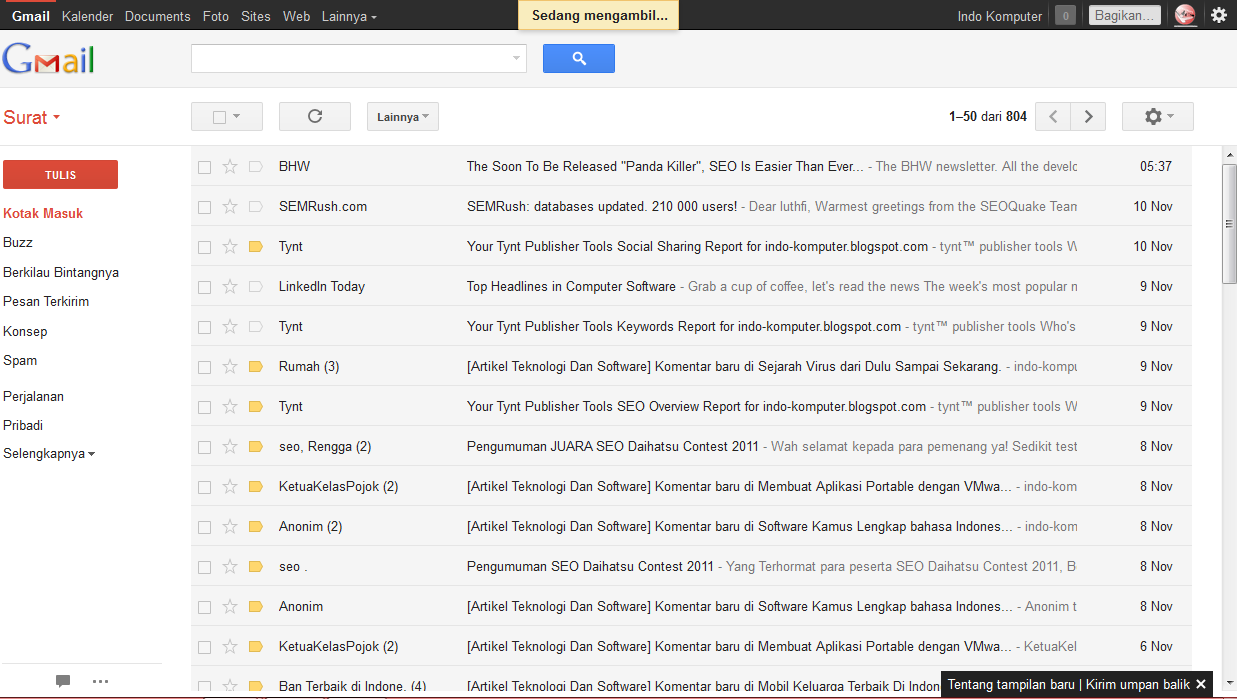Open the chat bubble icon at bottom left
Viewport: 1237px width, 699px height.
pyautogui.click(x=63, y=681)
